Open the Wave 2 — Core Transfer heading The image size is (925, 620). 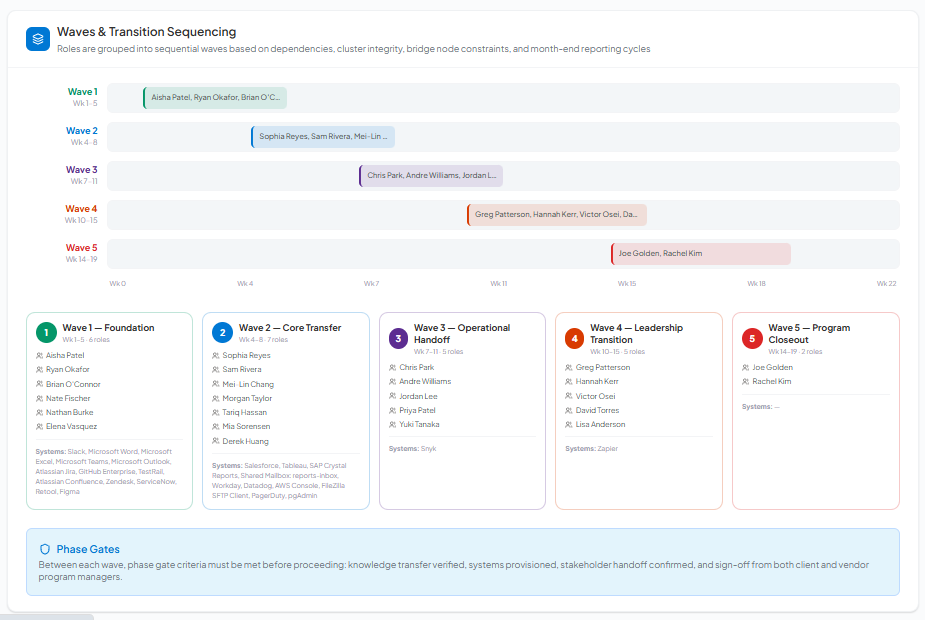tap(289, 327)
